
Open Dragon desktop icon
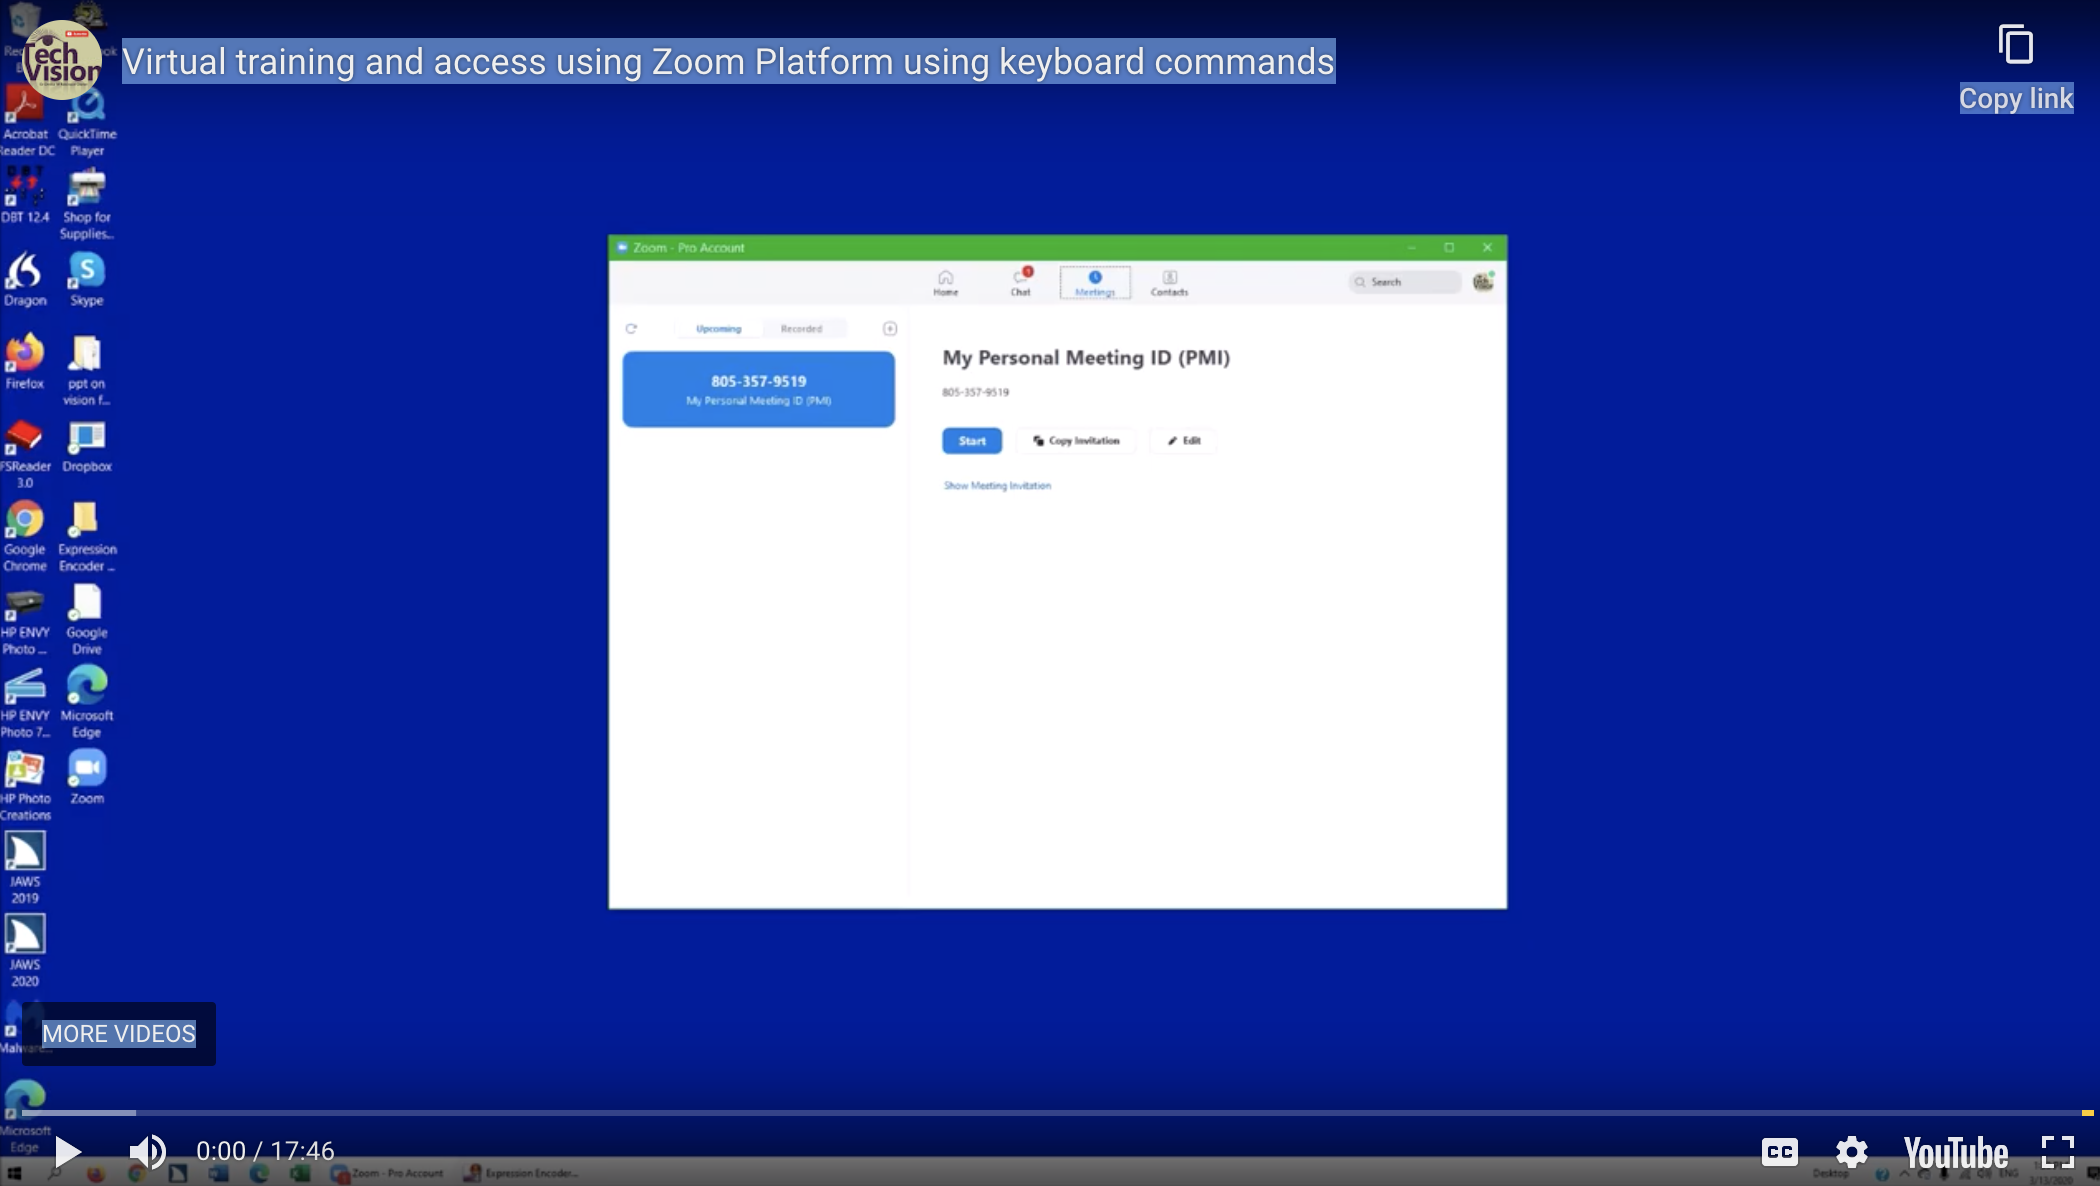point(25,279)
